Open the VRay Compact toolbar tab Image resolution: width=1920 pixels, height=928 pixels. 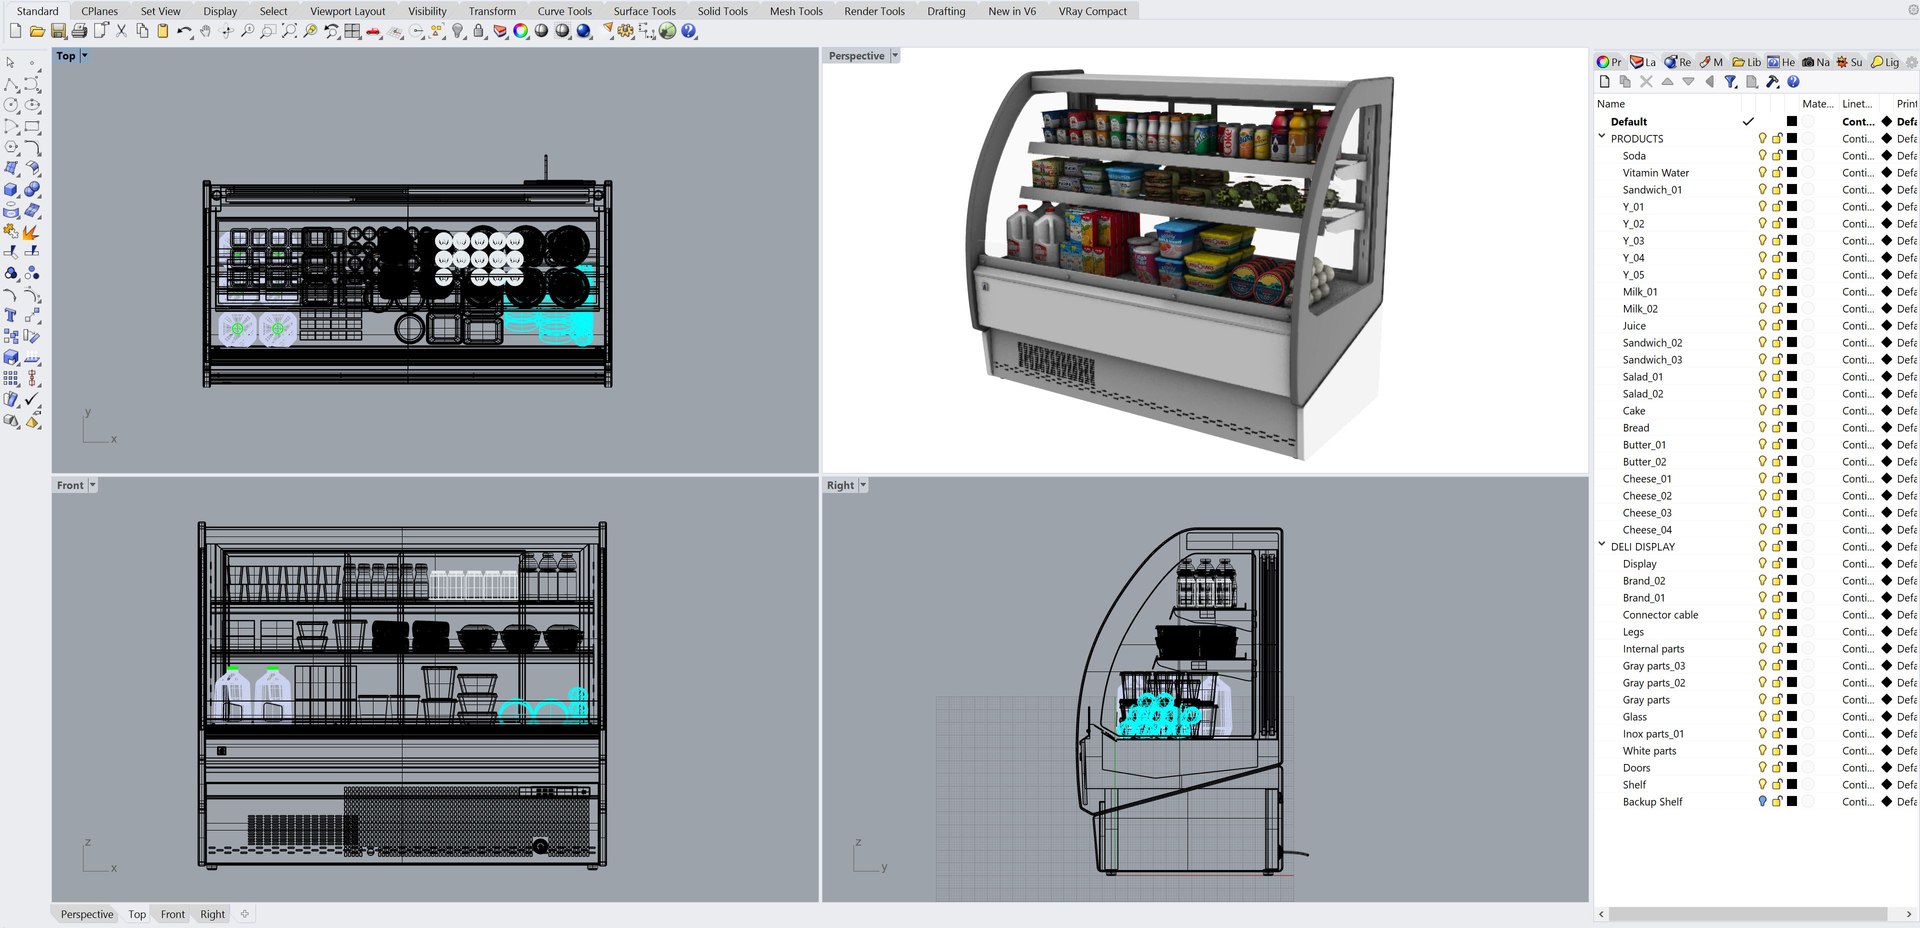[1092, 11]
